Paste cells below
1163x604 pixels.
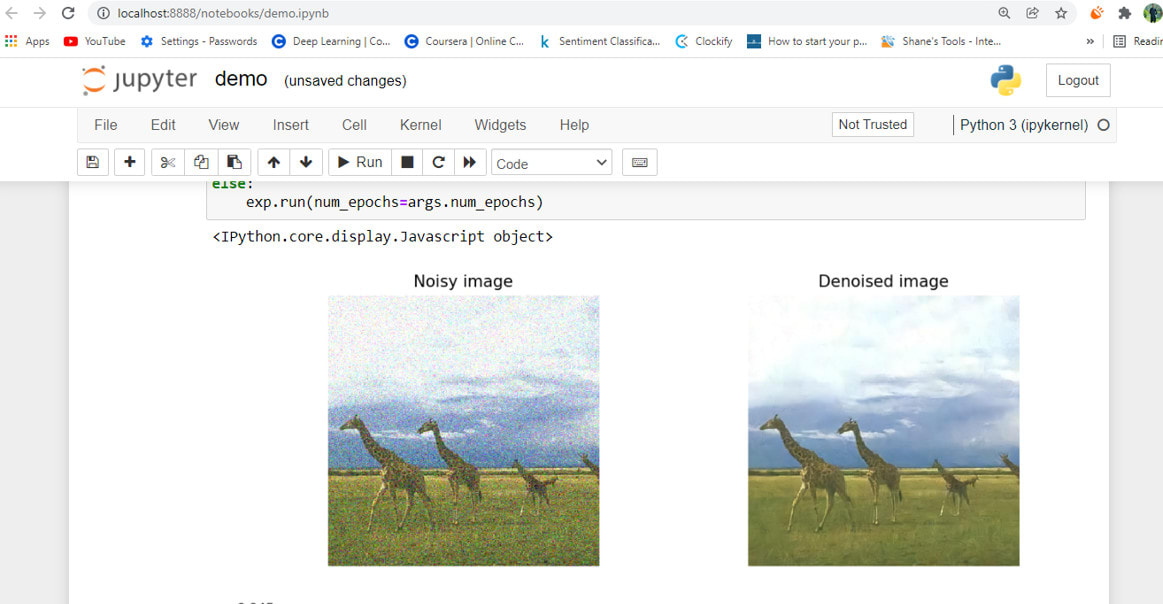(x=234, y=163)
